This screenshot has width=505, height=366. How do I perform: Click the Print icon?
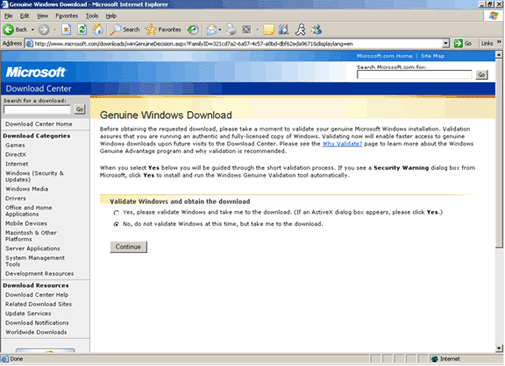pyautogui.click(x=231, y=30)
